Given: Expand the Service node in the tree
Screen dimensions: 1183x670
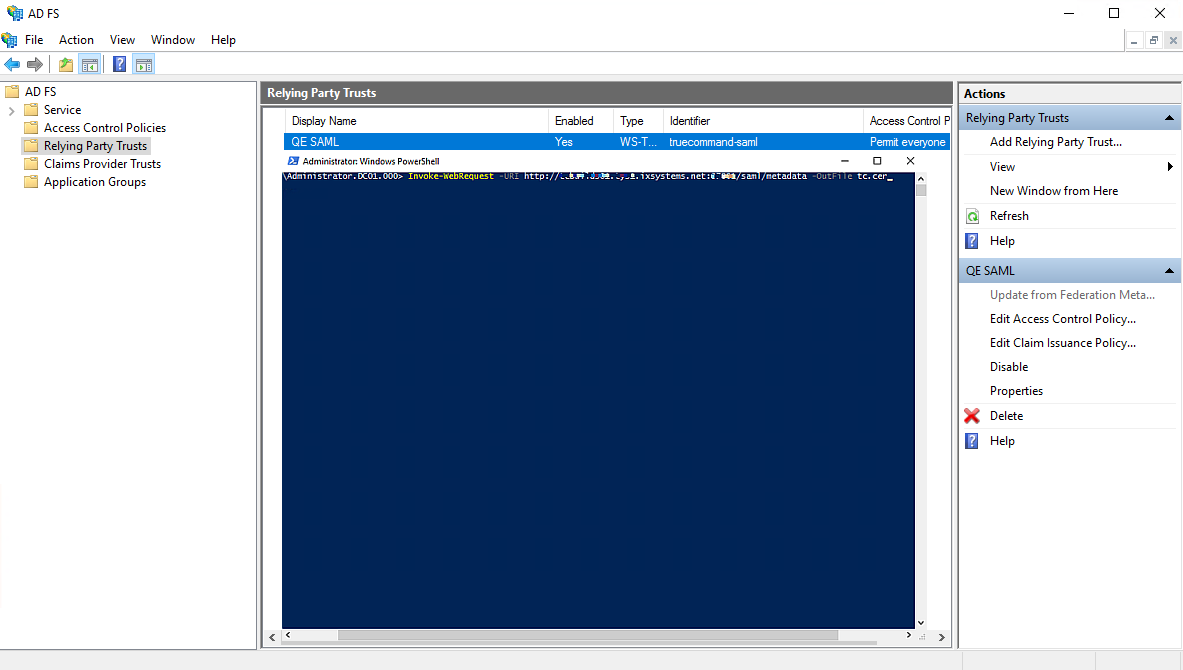Looking at the screenshot, I should click(x=13, y=109).
